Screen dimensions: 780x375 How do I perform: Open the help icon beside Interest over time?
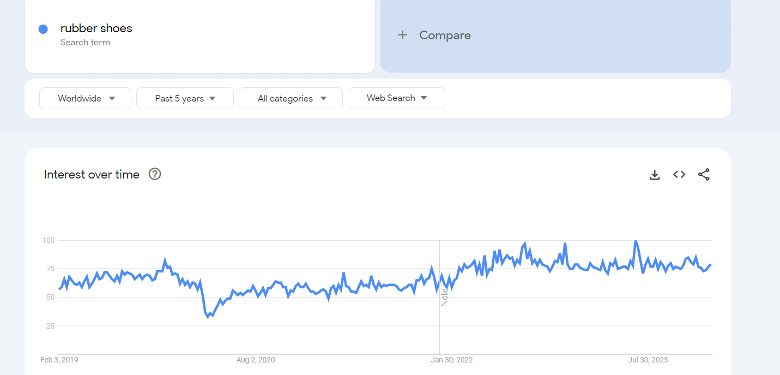pos(155,174)
